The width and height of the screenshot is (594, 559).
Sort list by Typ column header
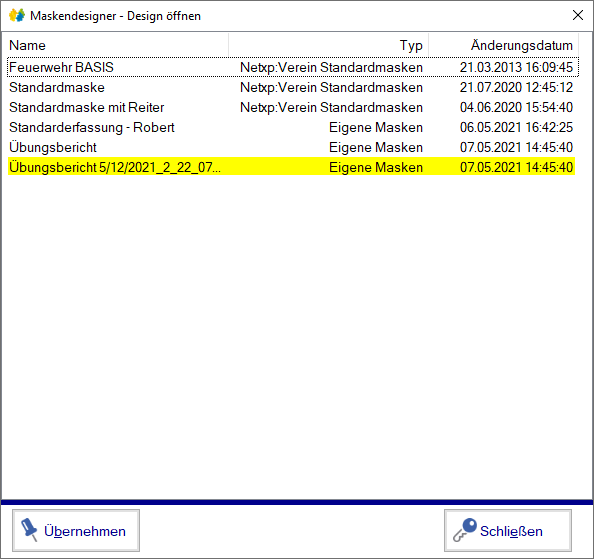[329, 45]
